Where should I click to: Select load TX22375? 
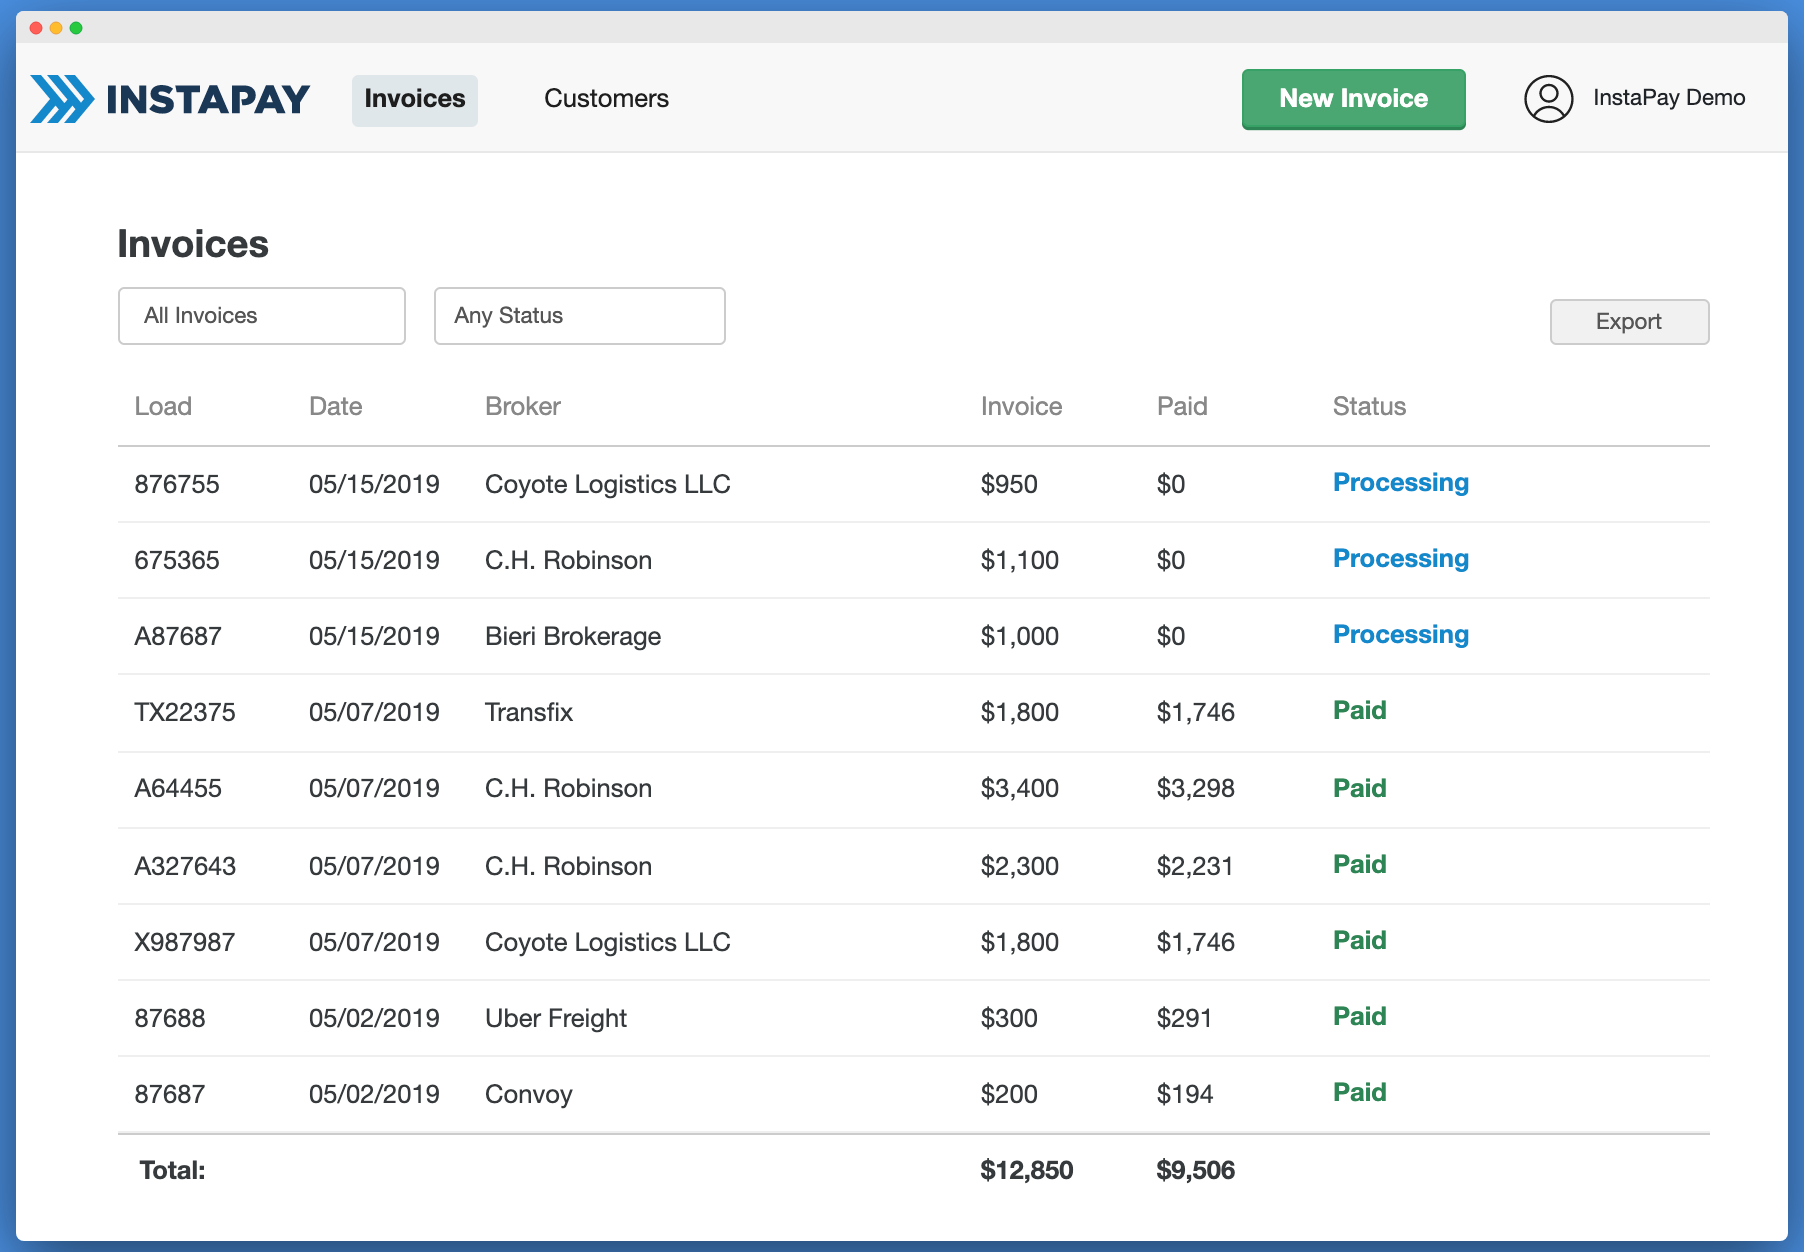click(185, 712)
